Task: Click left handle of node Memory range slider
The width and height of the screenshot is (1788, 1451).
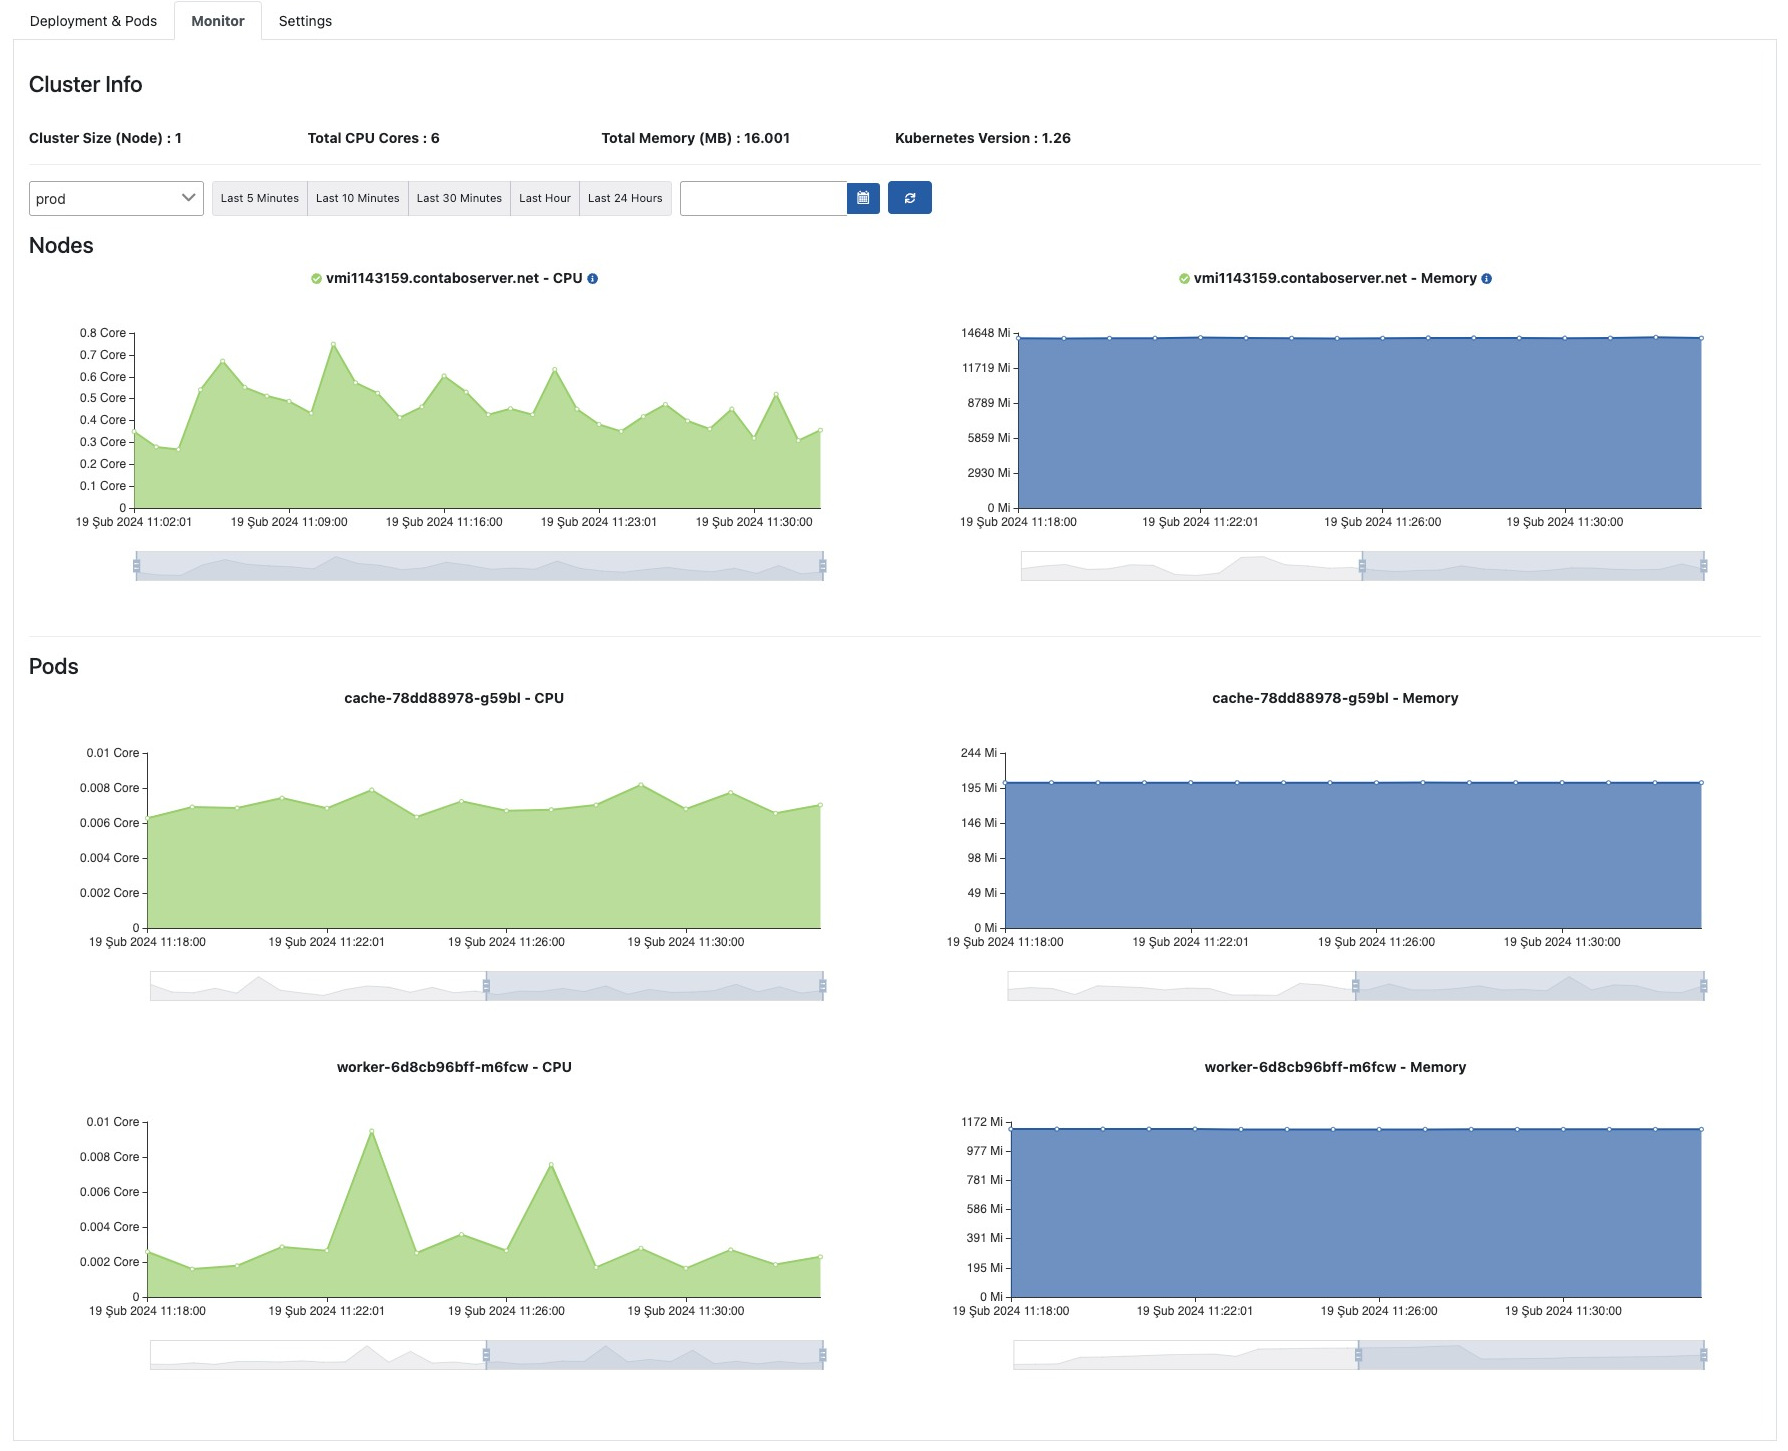Action: click(1362, 566)
